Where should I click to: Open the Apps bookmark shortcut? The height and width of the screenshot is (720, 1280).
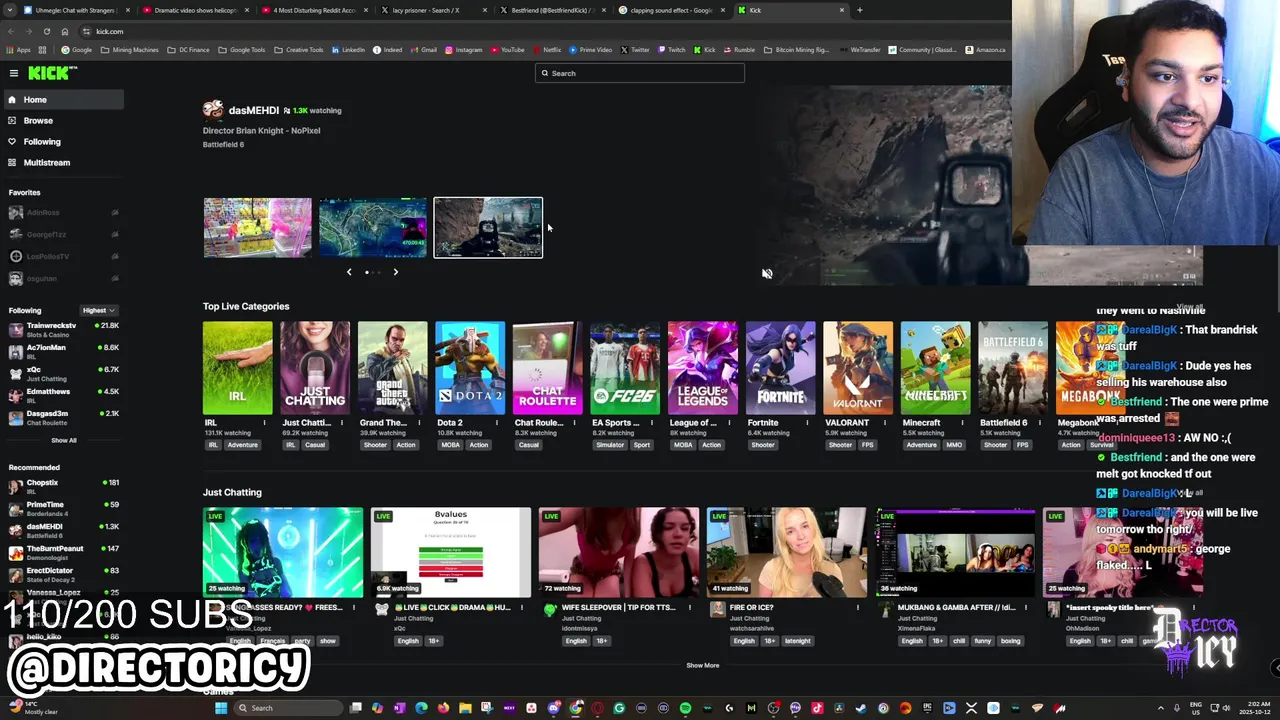tap(20, 50)
